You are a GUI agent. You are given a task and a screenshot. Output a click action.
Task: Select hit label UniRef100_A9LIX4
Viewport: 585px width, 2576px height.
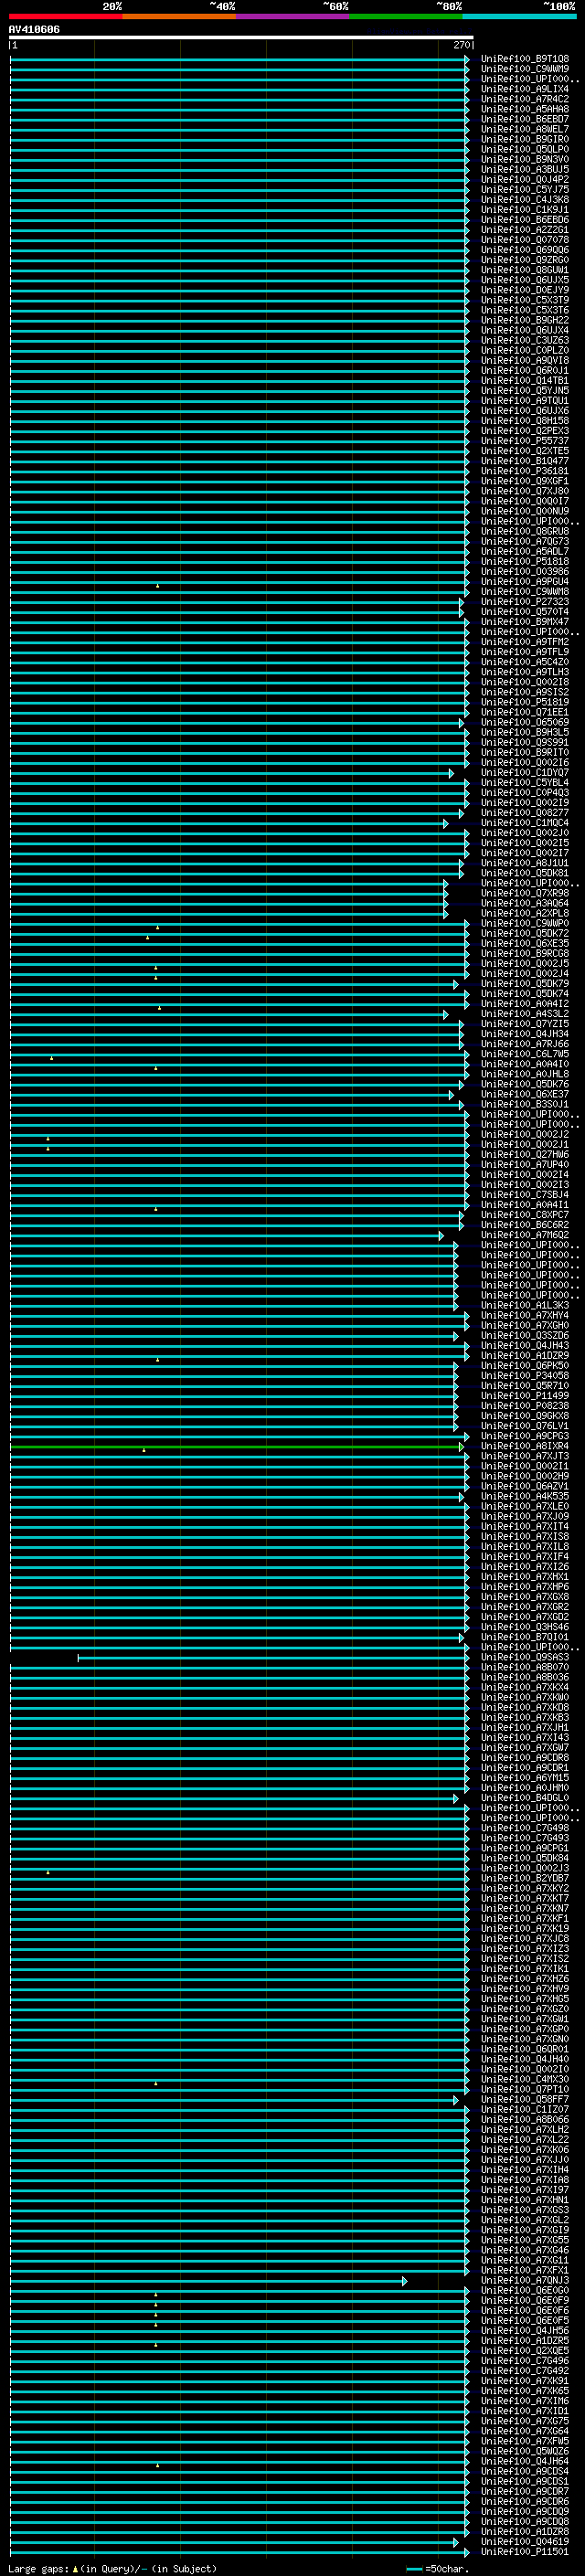525,89
